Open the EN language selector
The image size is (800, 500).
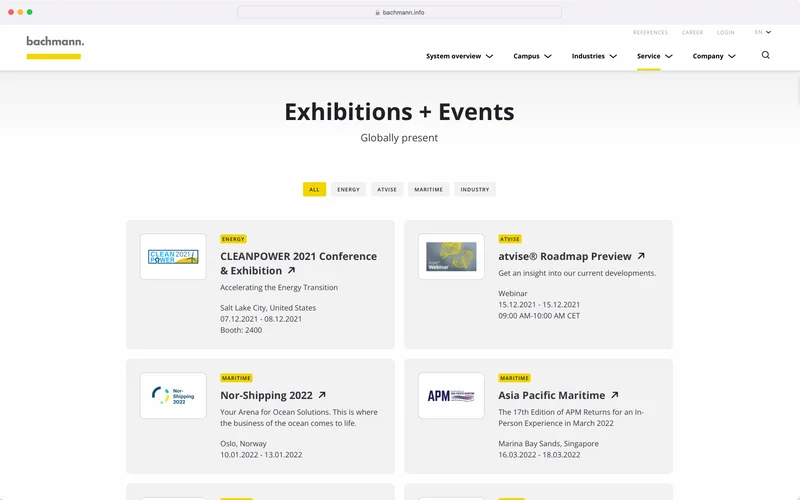coord(763,32)
